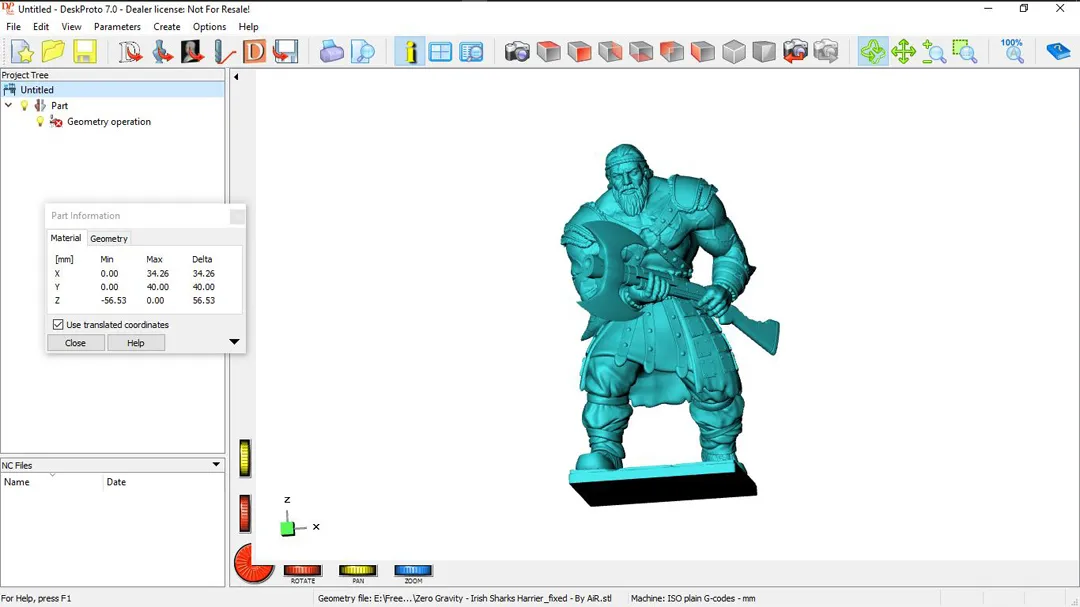Open the File menu
The height and width of the screenshot is (607, 1080).
click(13, 27)
